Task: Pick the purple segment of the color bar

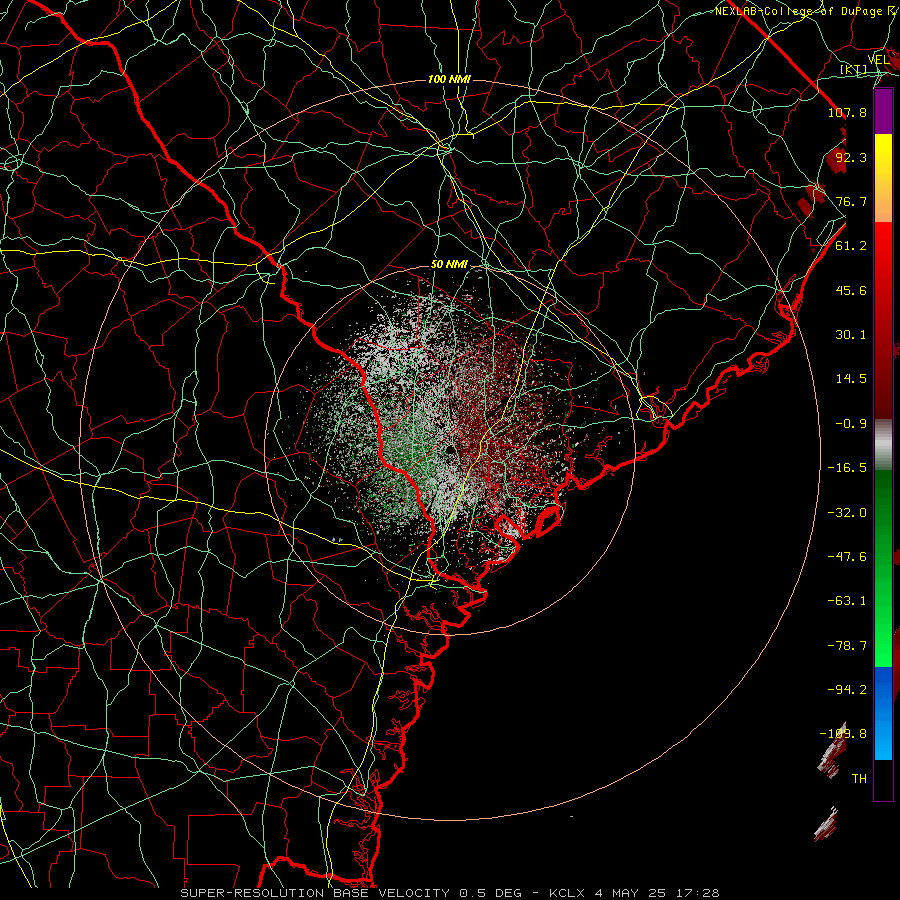Action: [x=883, y=112]
